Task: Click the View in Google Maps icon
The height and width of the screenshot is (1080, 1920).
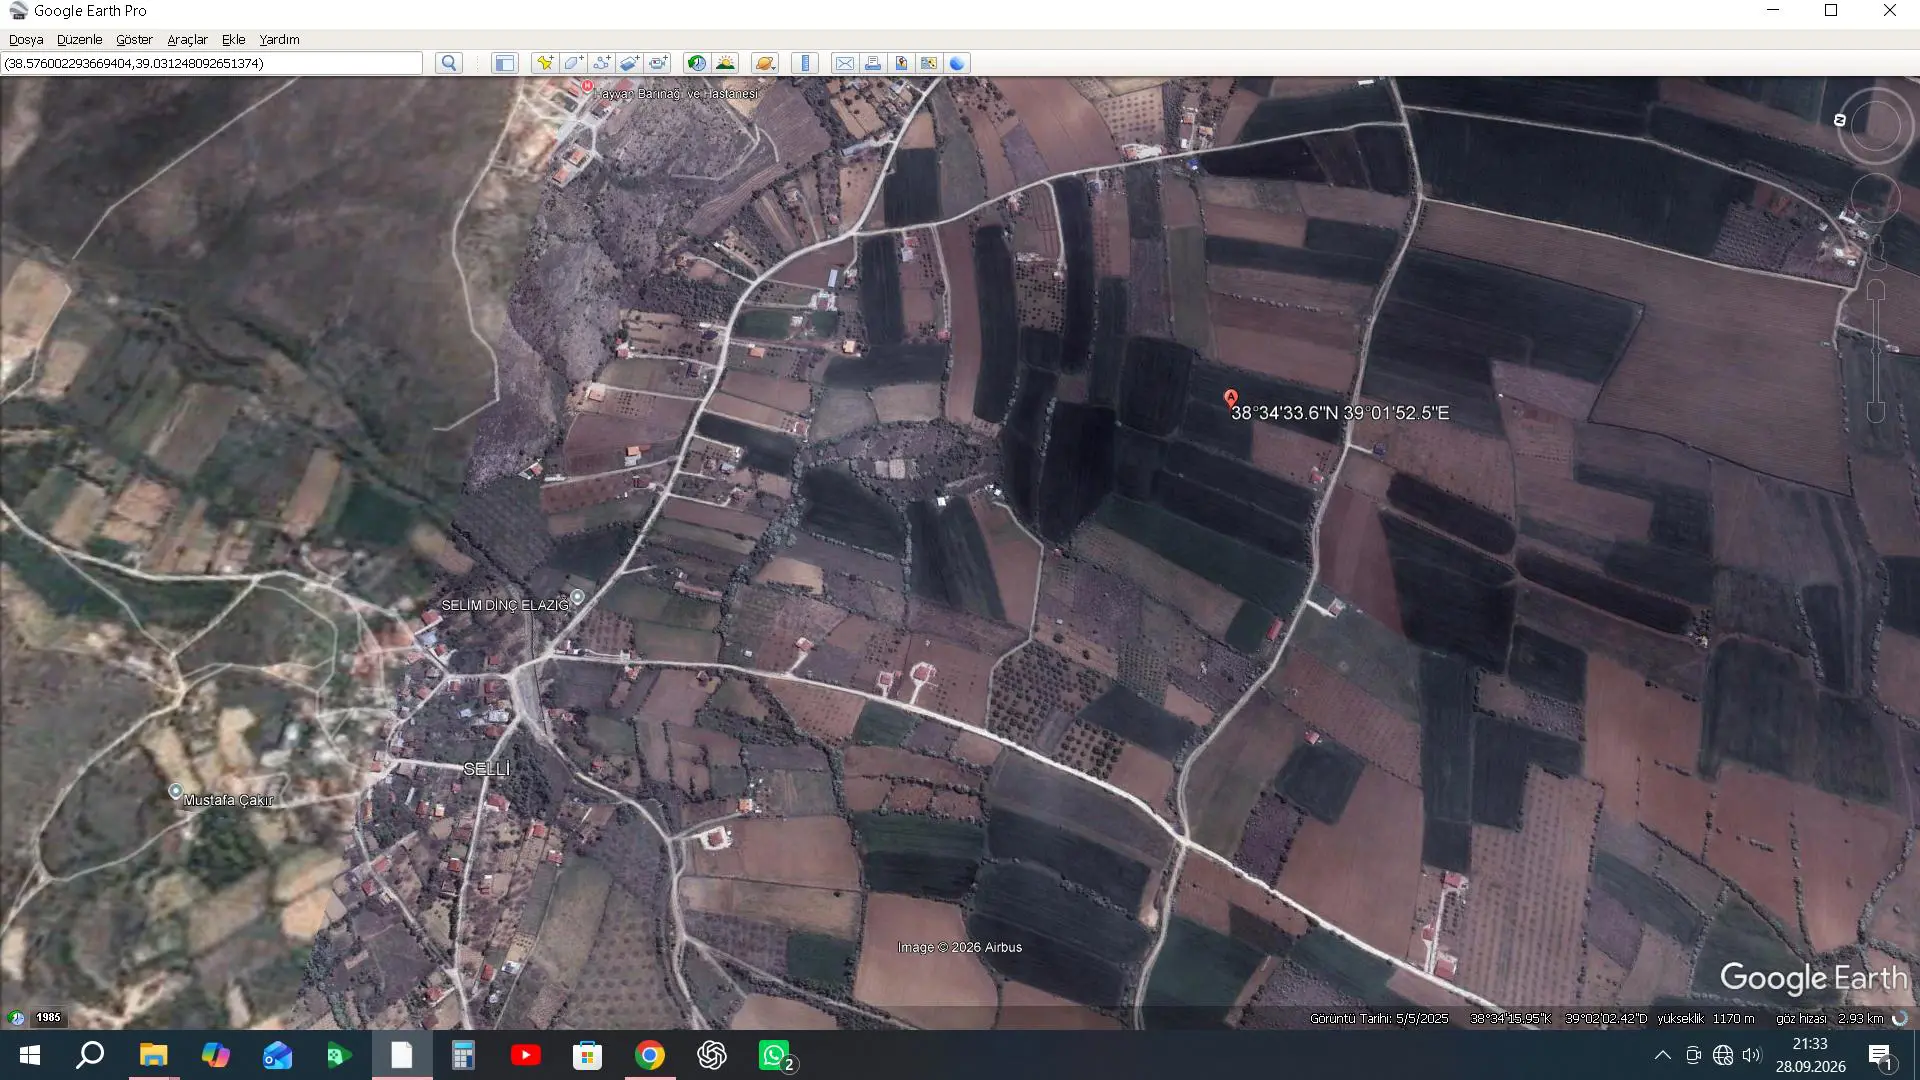Action: (x=929, y=63)
